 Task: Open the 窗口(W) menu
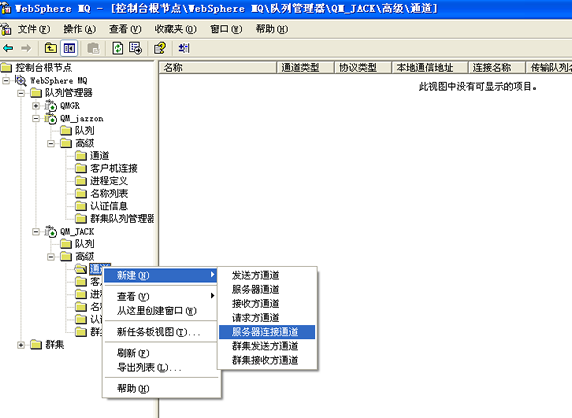pos(226,29)
